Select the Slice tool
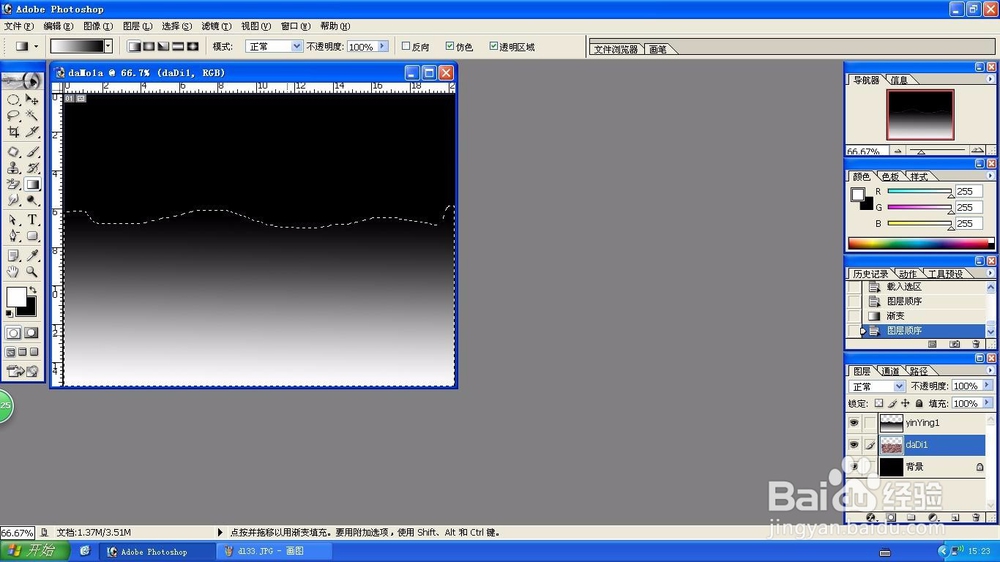The height and width of the screenshot is (562, 1000). point(32,131)
